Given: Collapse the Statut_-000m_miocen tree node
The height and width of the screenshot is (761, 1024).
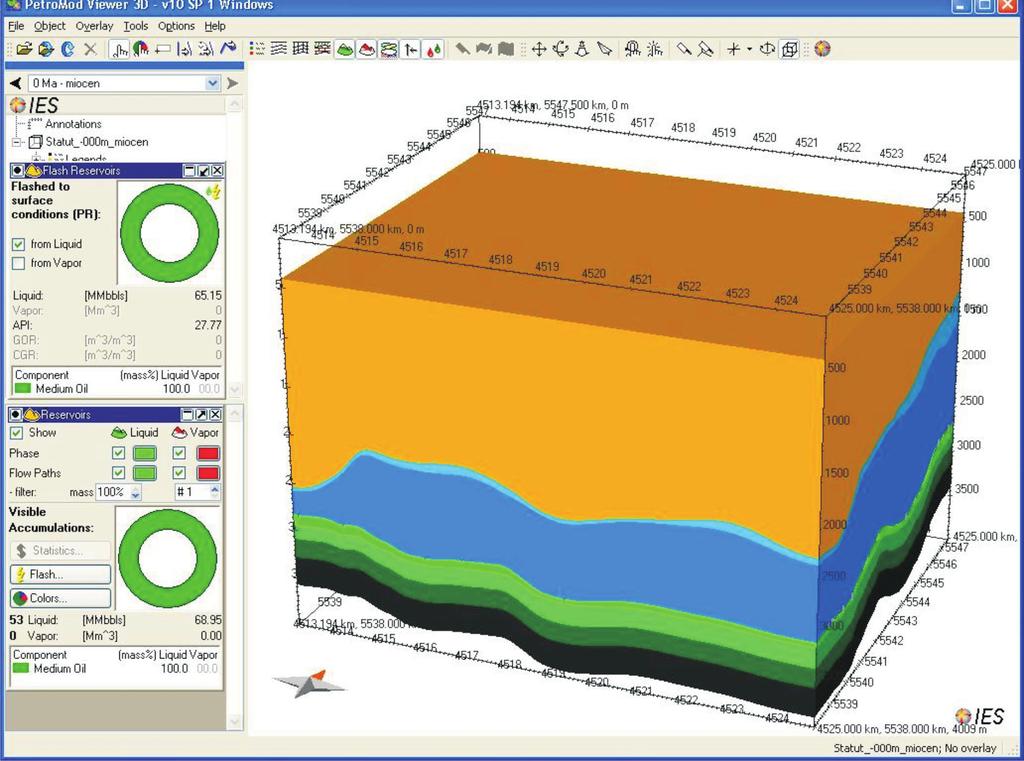Looking at the screenshot, I should pyautogui.click(x=18, y=142).
